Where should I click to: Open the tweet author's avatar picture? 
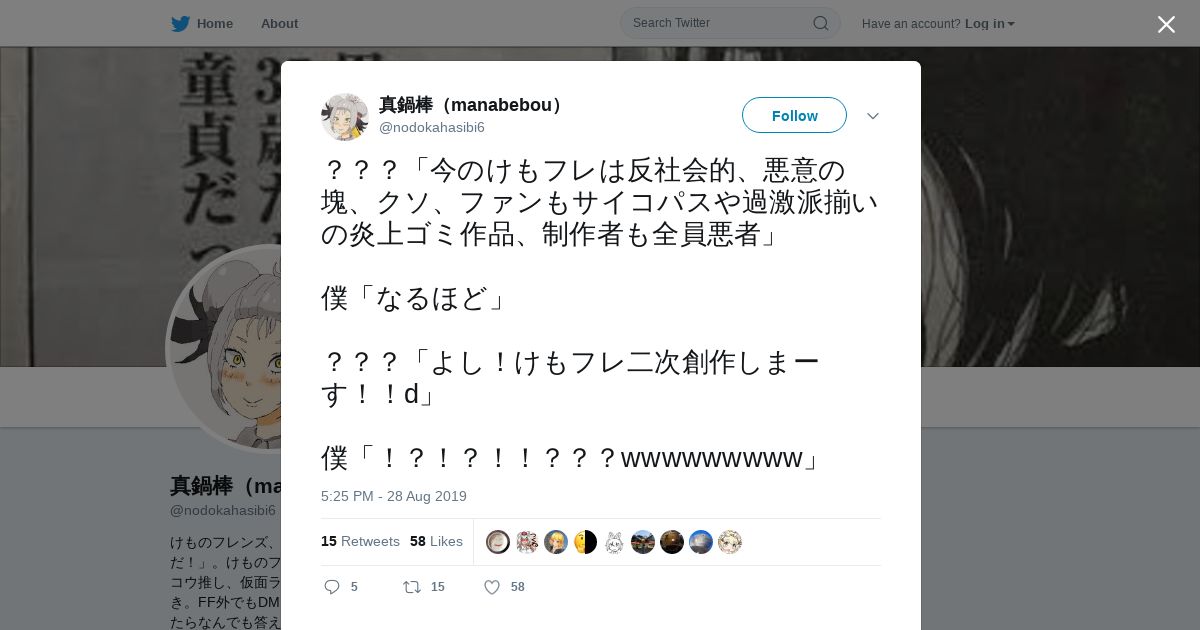[345, 117]
